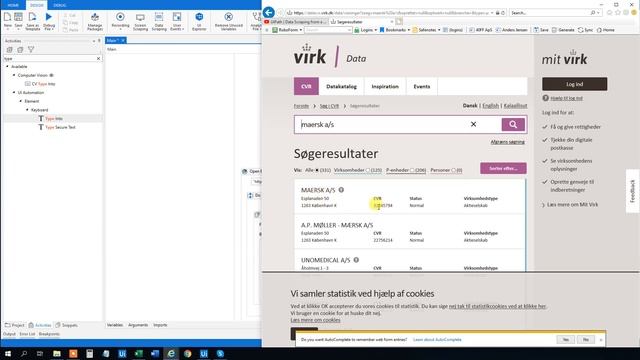Click the Windows Start button
This screenshot has height=360, width=640.
tap(8, 353)
